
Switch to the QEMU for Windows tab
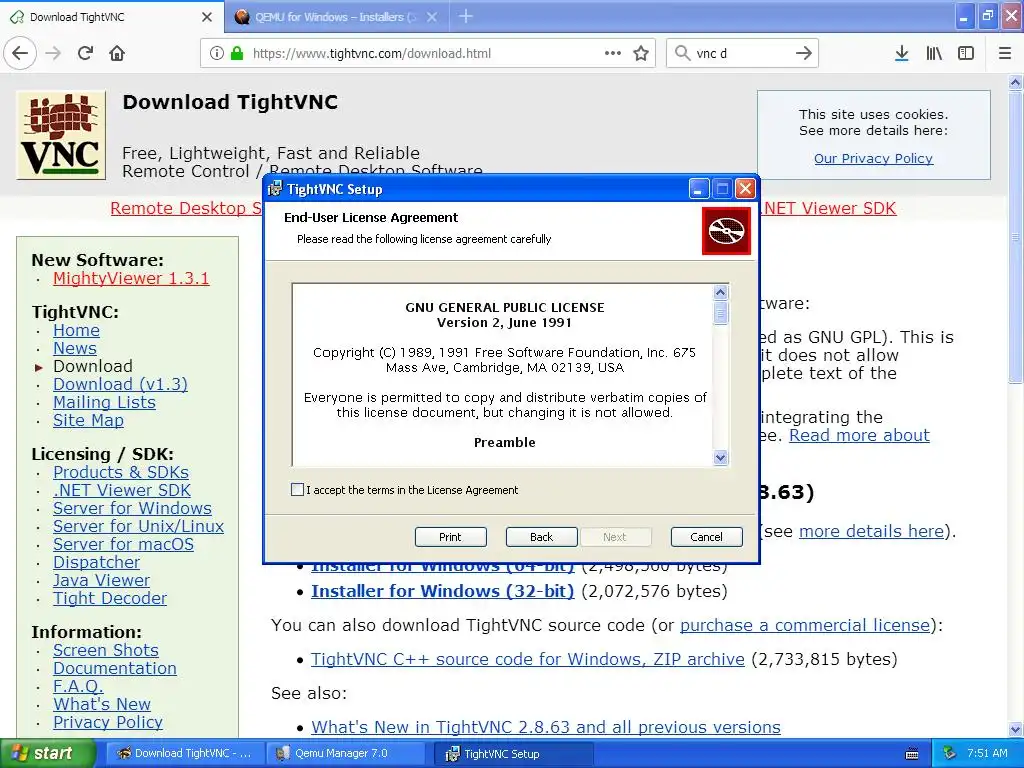point(336,16)
